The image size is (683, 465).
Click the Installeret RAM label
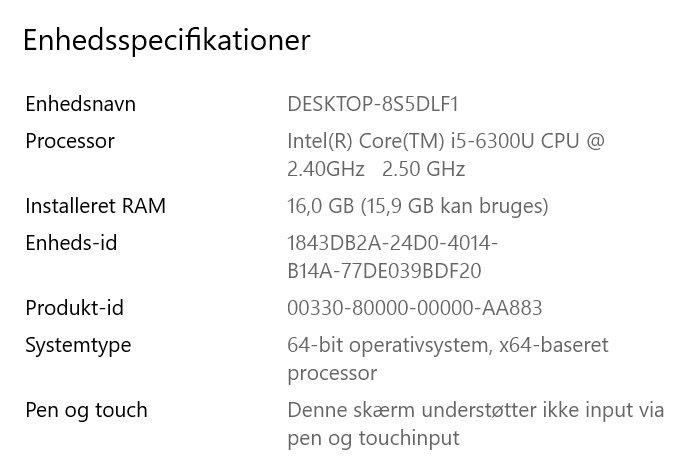(95, 206)
